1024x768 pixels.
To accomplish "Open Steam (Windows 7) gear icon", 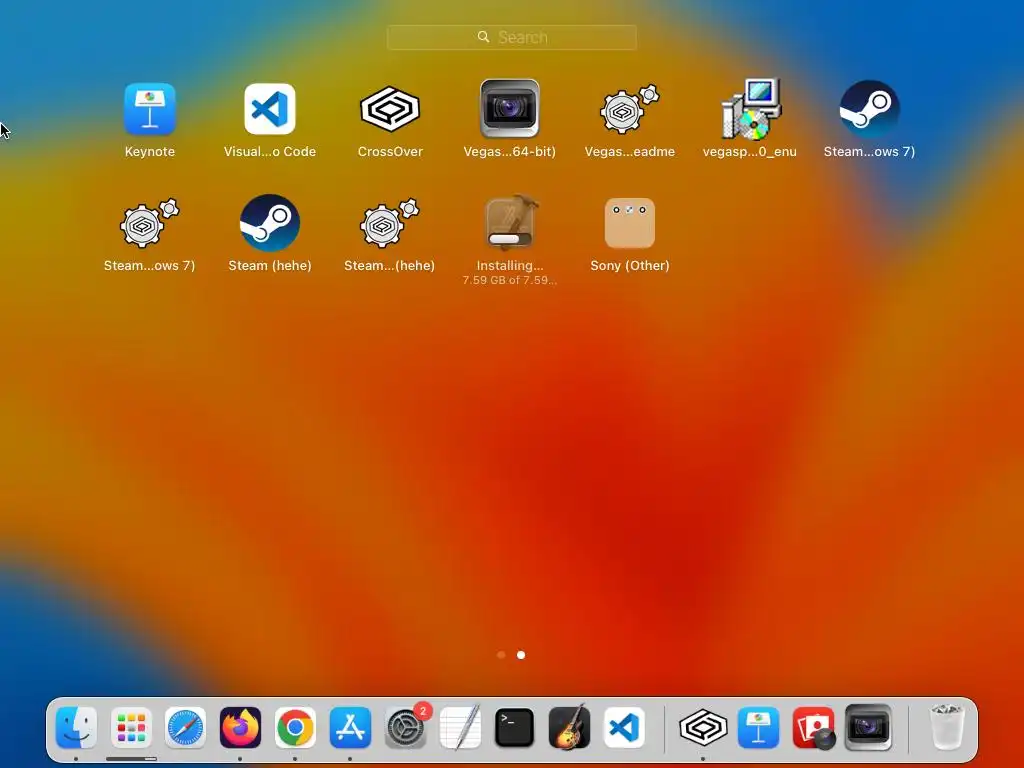I will pos(150,223).
